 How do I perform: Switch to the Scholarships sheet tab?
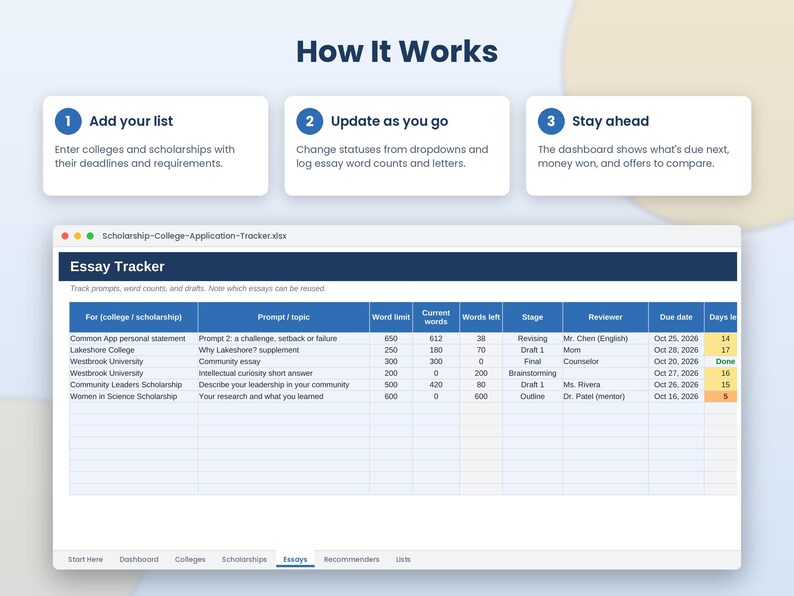point(244,559)
